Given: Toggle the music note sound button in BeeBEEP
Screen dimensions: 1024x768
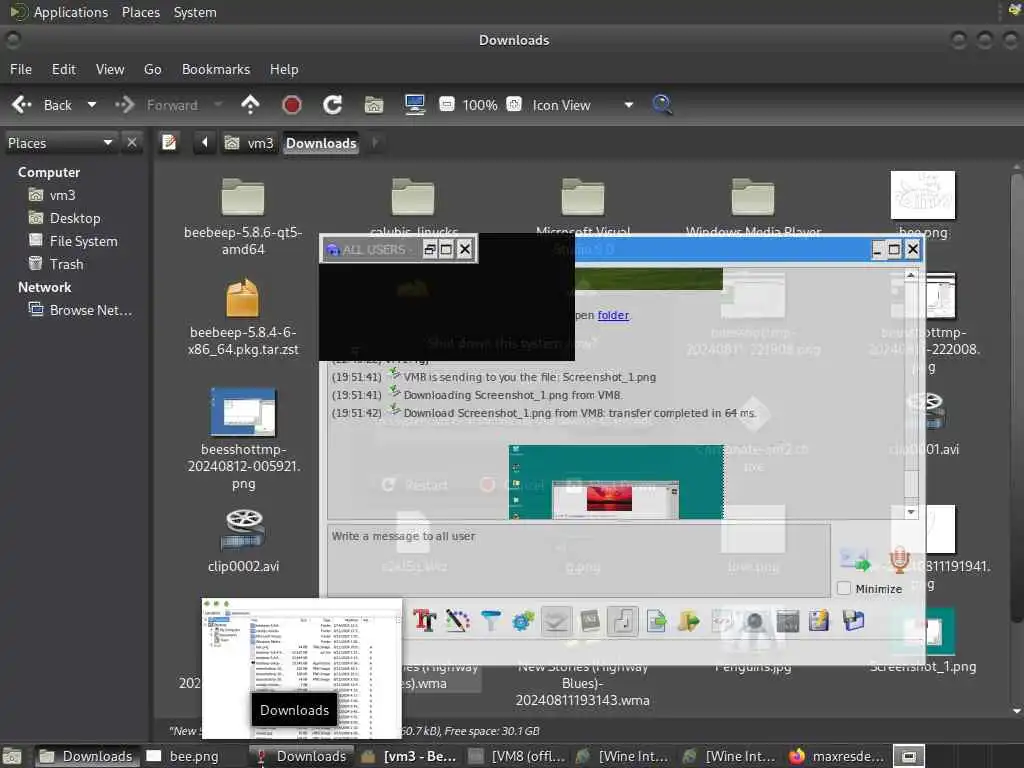Looking at the screenshot, I should tap(622, 620).
